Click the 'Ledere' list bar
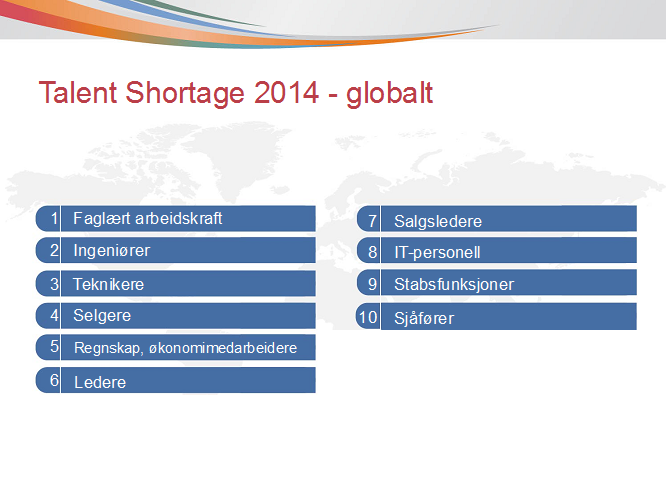Viewport: 666px width, 500px height. tap(188, 380)
